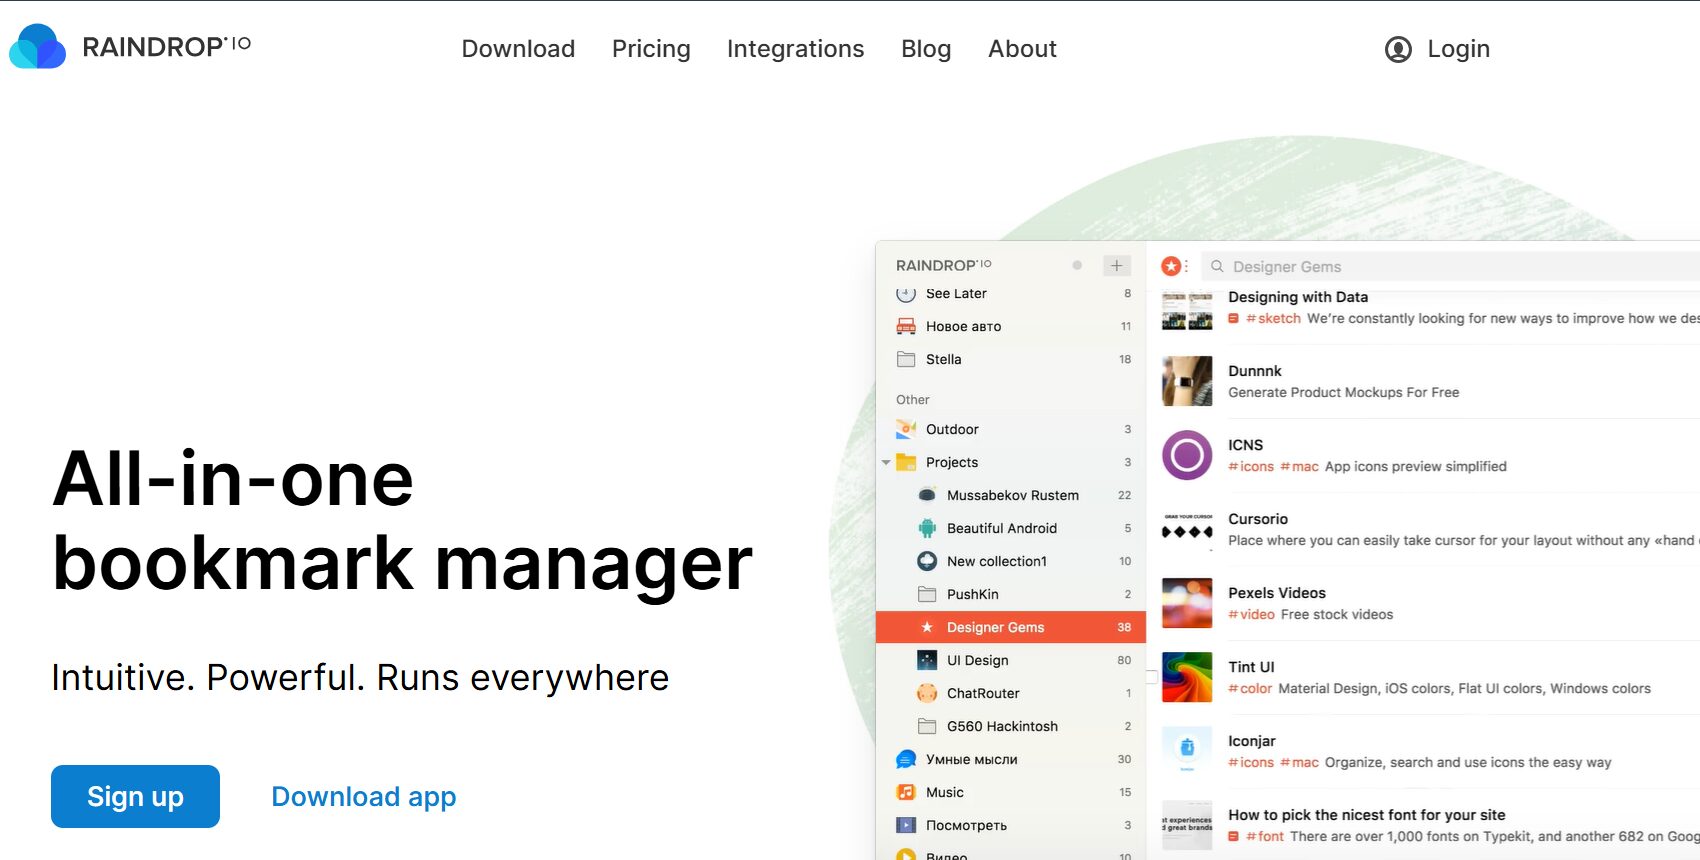
Task: Click the ChatRouter collection icon
Action: [927, 693]
